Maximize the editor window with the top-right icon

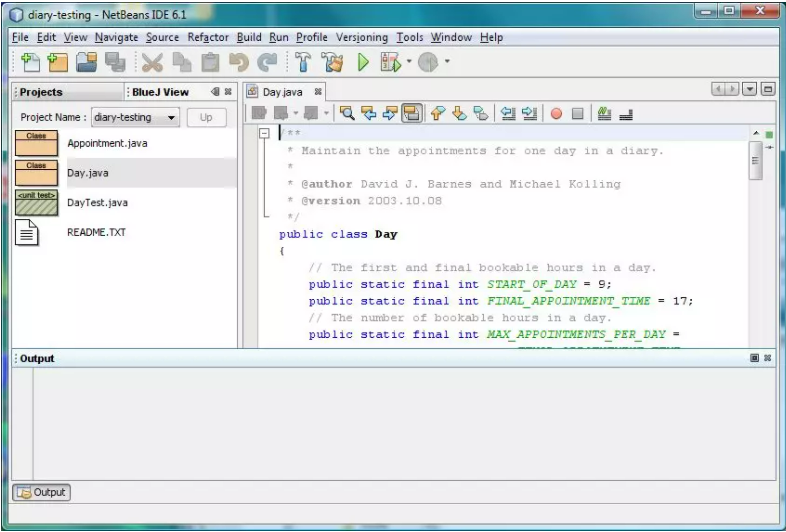point(768,89)
